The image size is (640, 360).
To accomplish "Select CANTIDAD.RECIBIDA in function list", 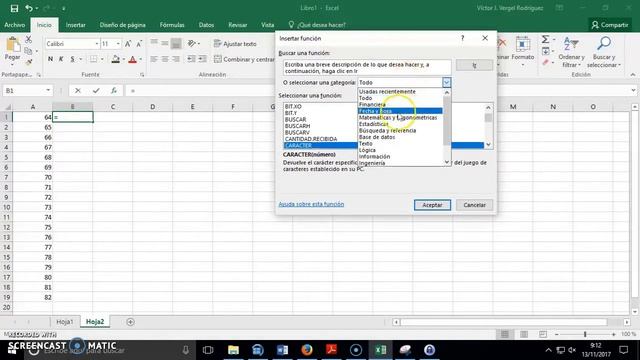I will (311, 139).
